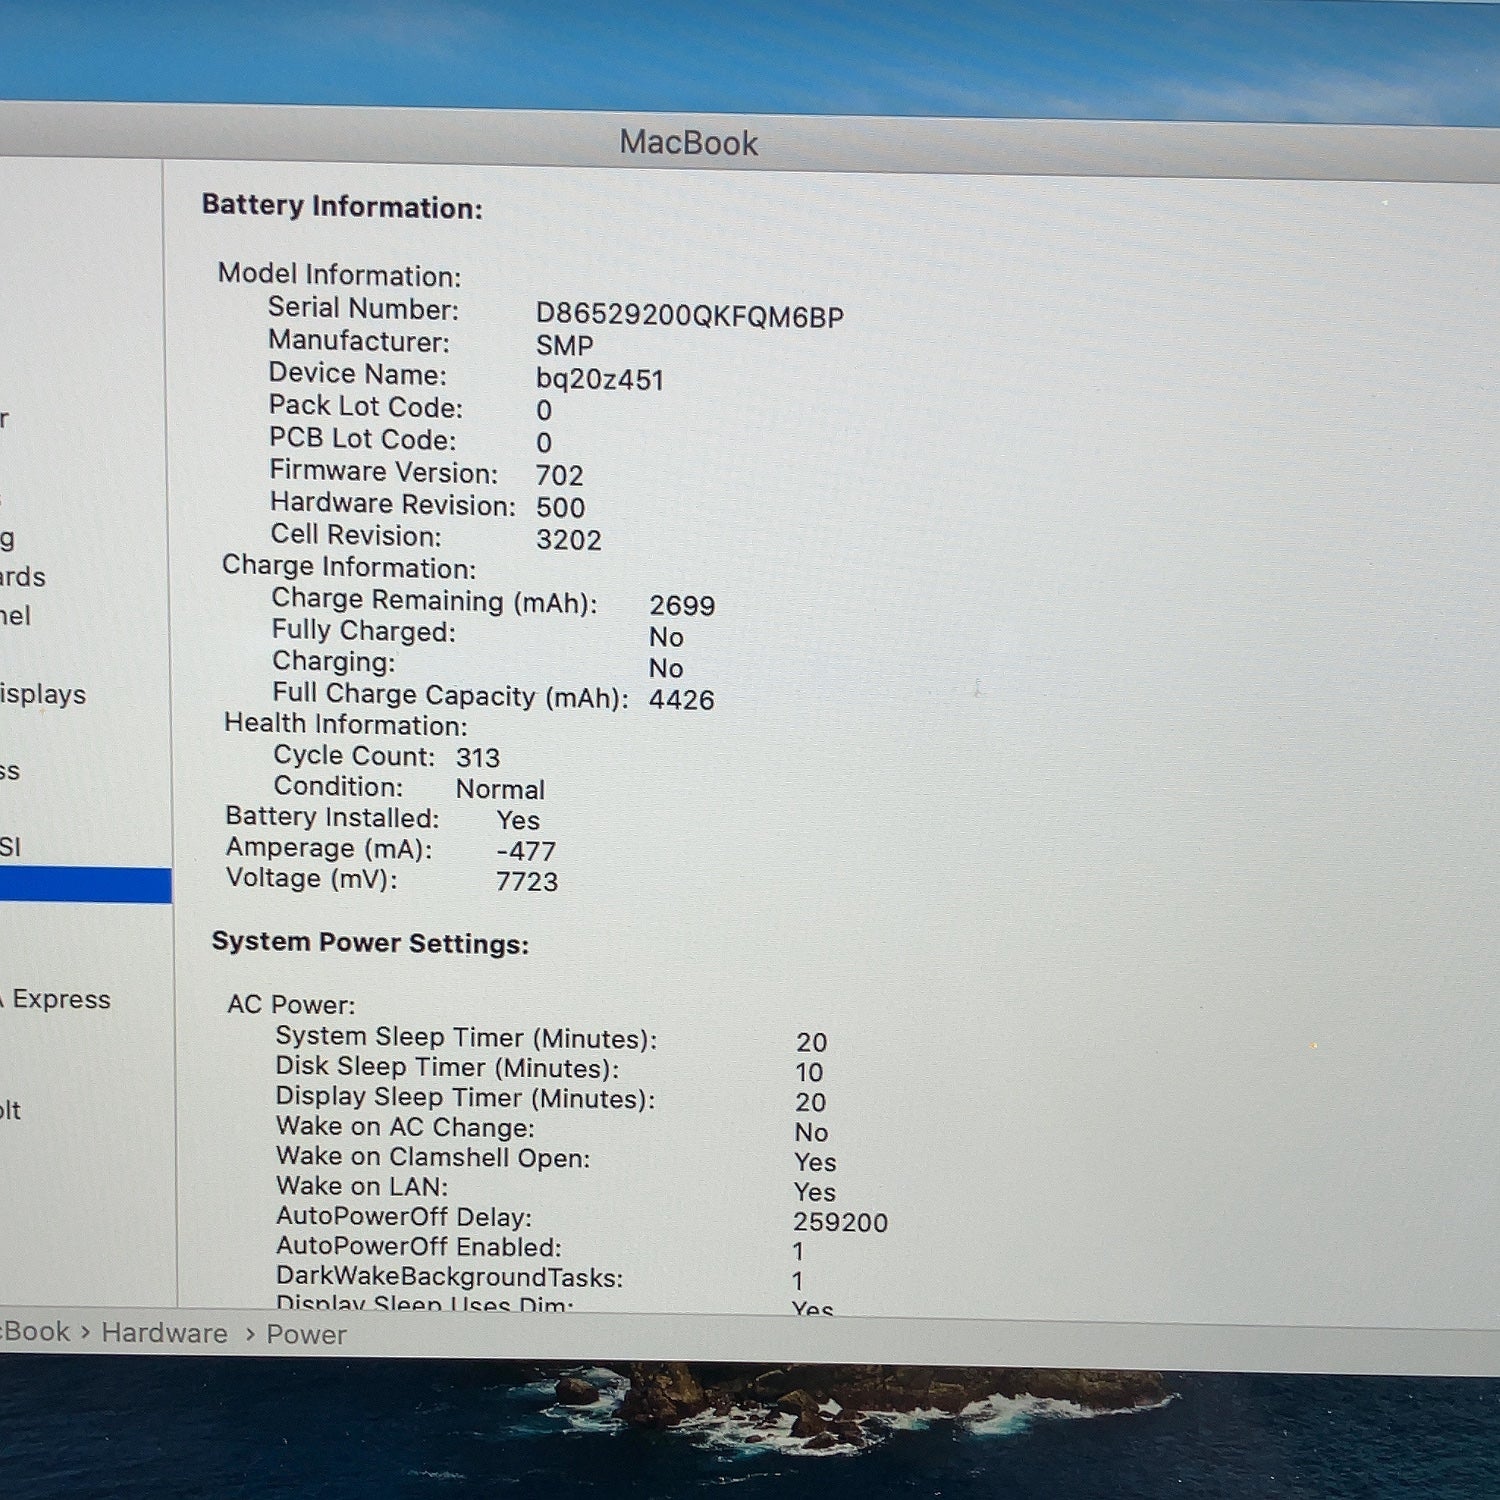Image resolution: width=1500 pixels, height=1500 pixels.
Task: Open the Fibre Channel sidebar entry
Action: point(16,616)
